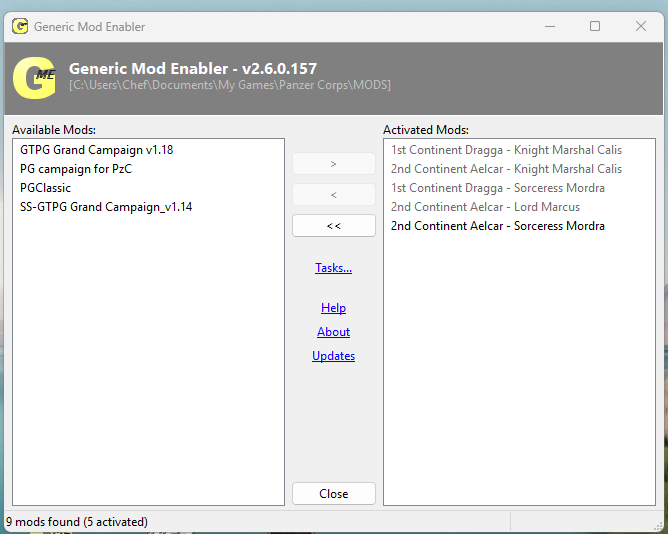Minimize the Generic Mod Enabler window
Viewport: 668px width, 534px height.
click(550, 26)
